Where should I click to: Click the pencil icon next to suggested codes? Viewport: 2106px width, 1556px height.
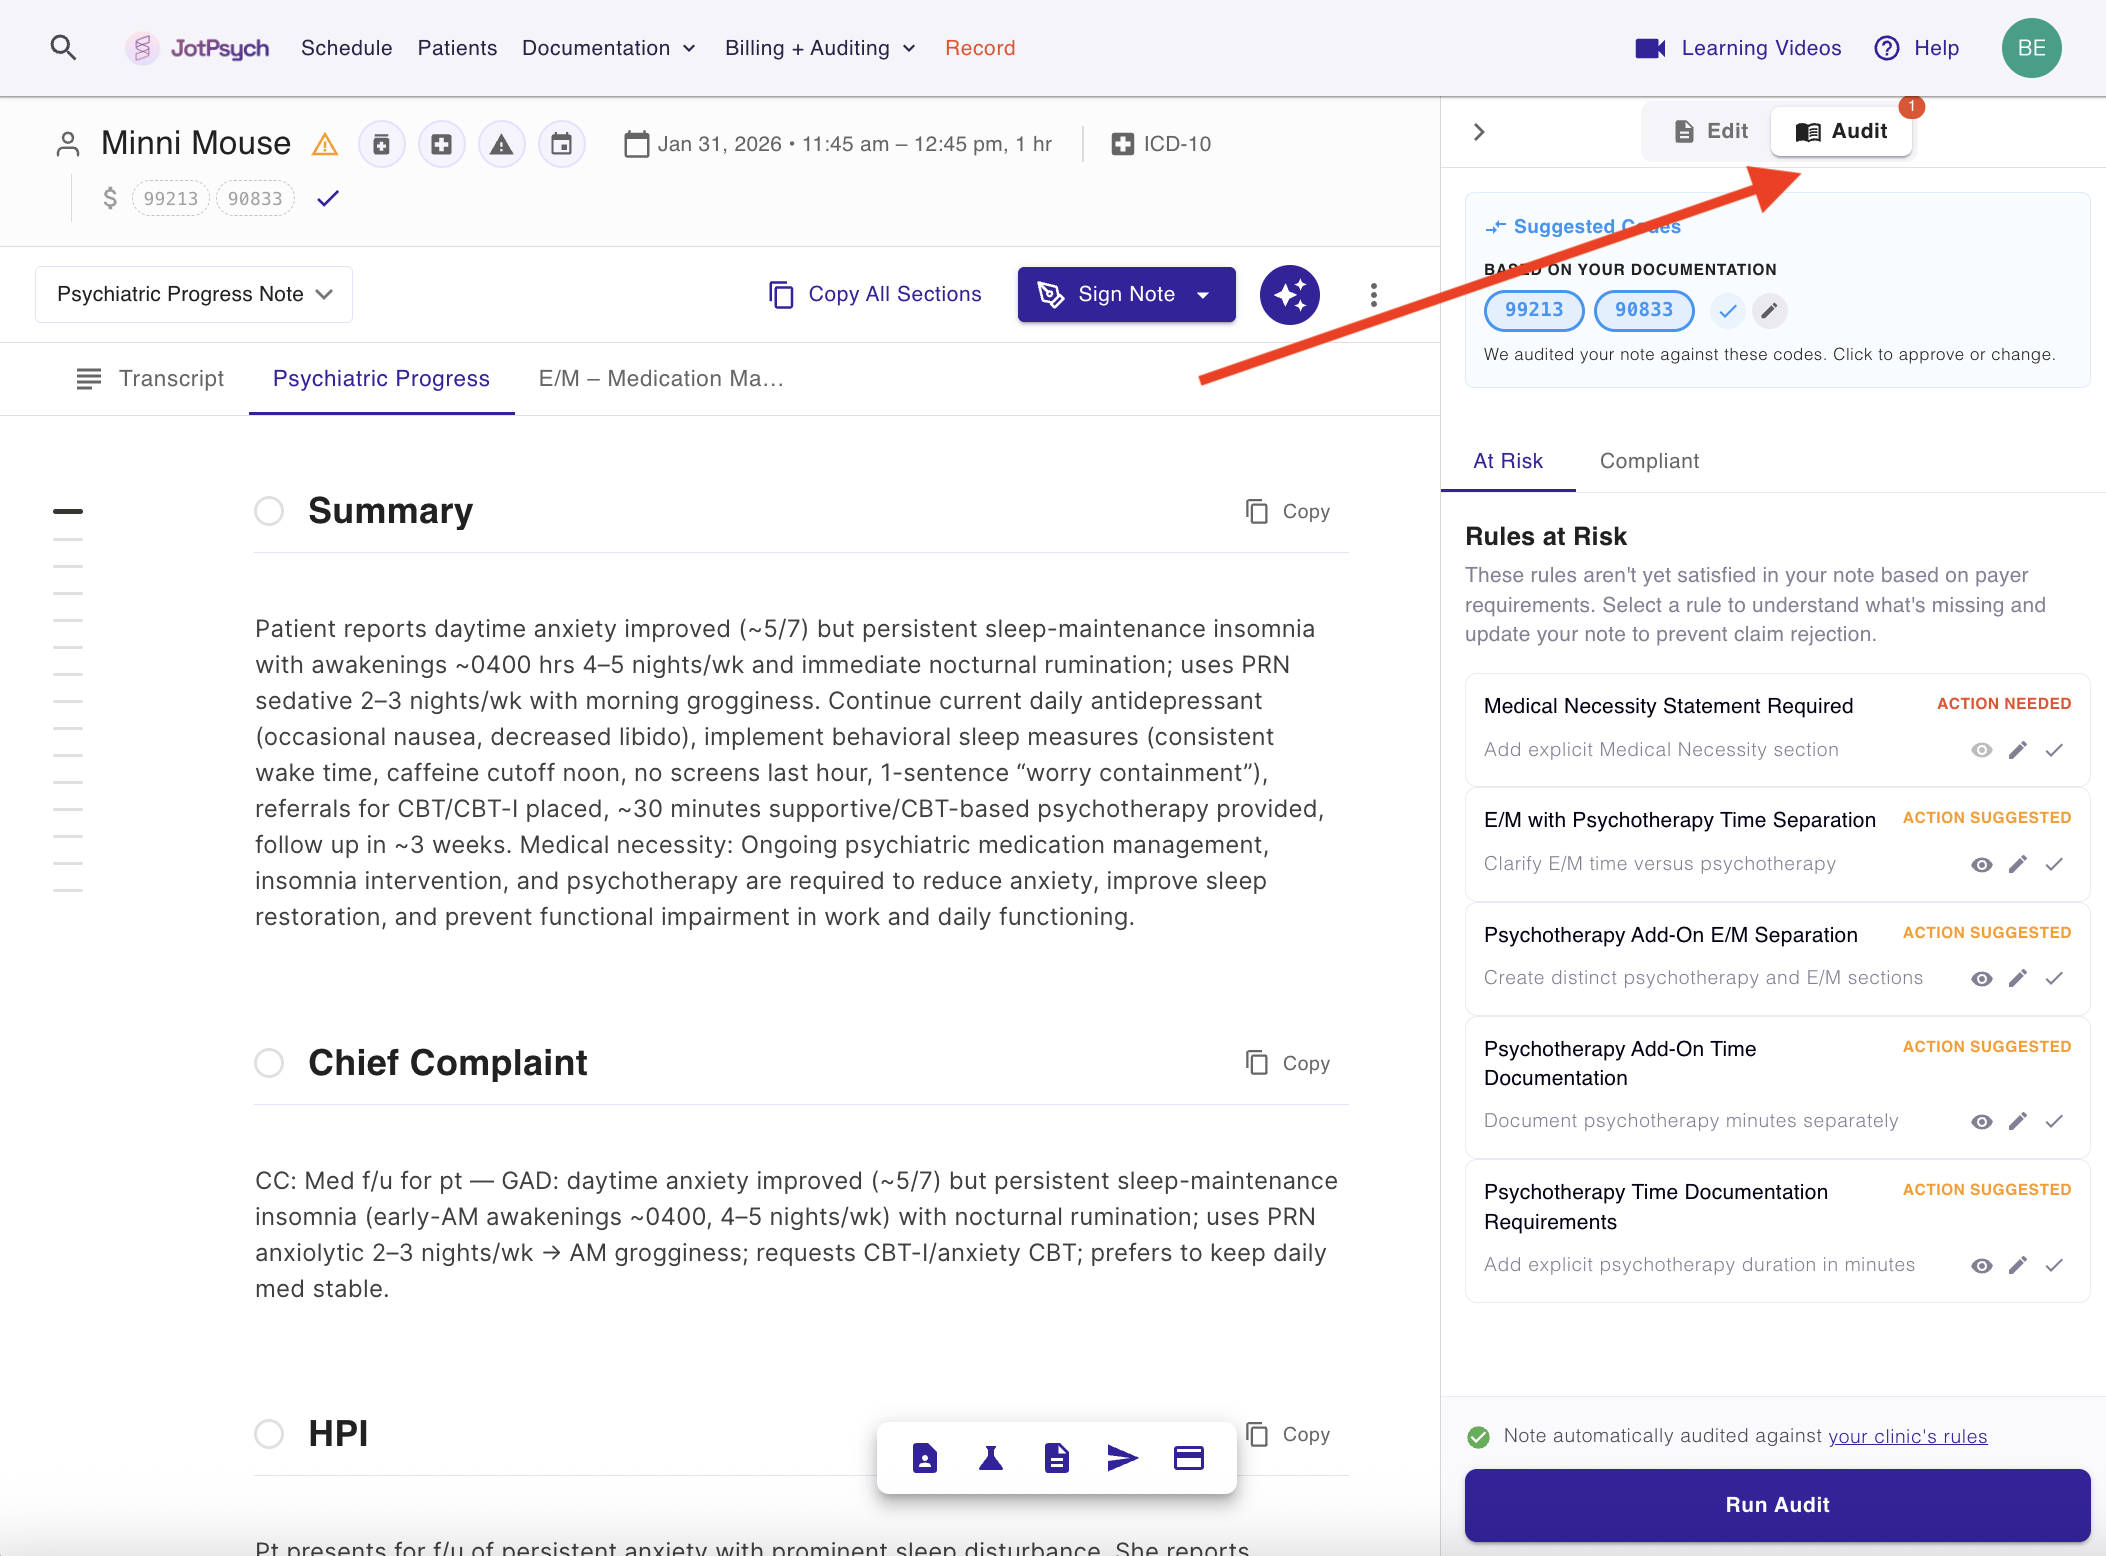1769,310
